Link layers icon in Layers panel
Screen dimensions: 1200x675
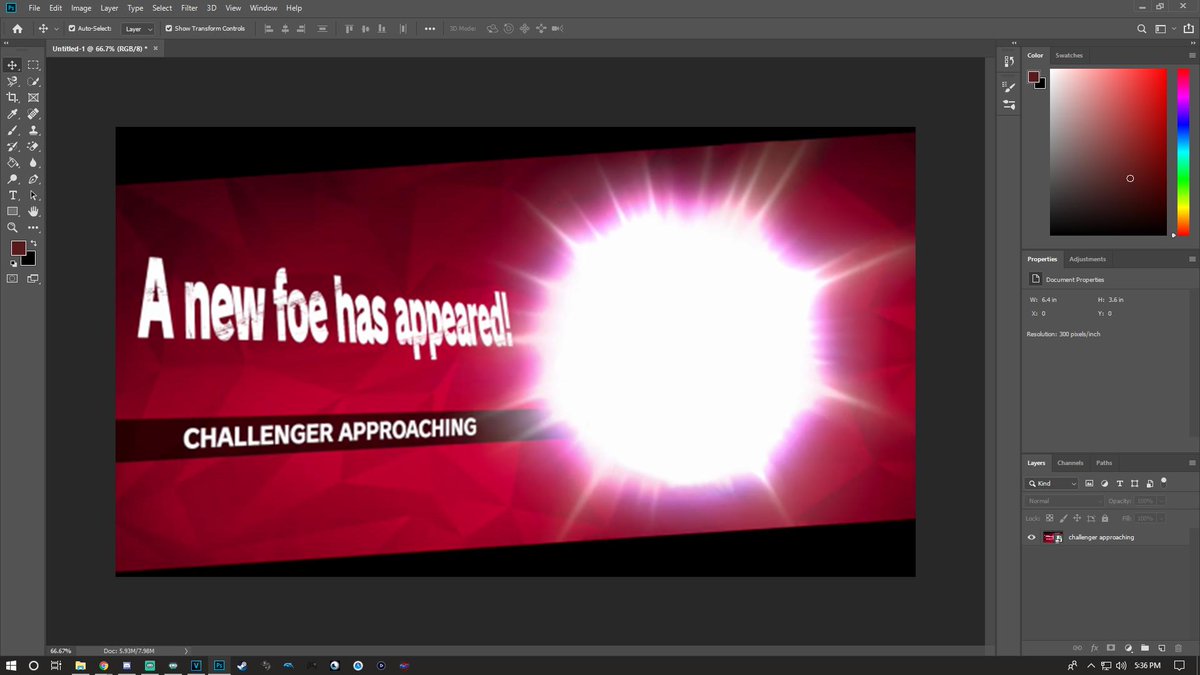[x=1077, y=647]
